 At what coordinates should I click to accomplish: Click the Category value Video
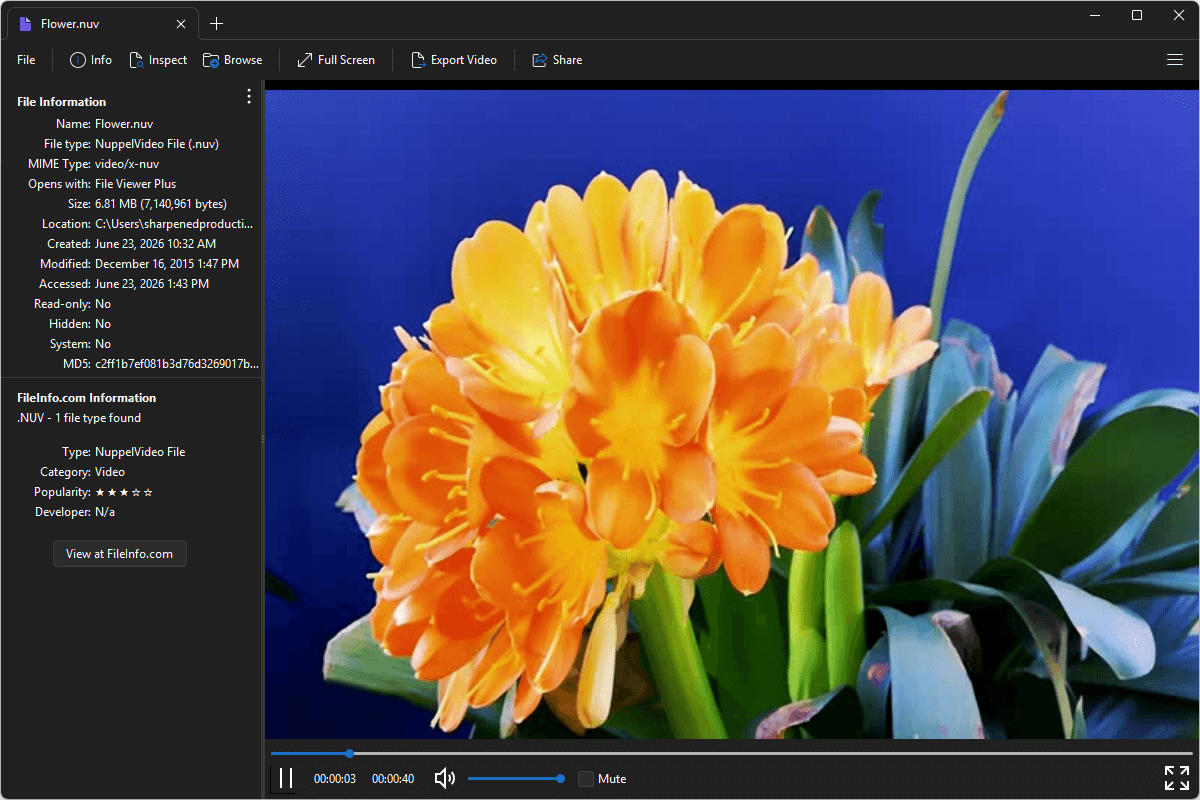pyautogui.click(x=110, y=472)
